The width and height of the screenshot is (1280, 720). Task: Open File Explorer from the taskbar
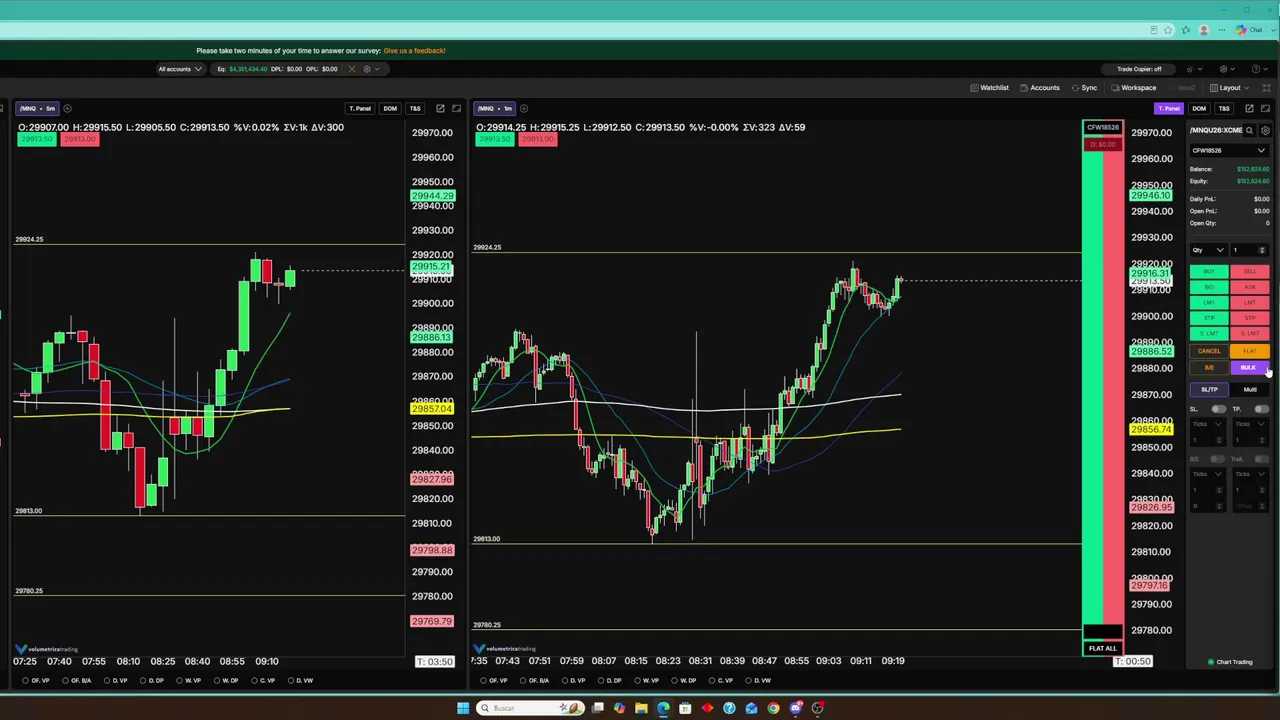tap(641, 708)
